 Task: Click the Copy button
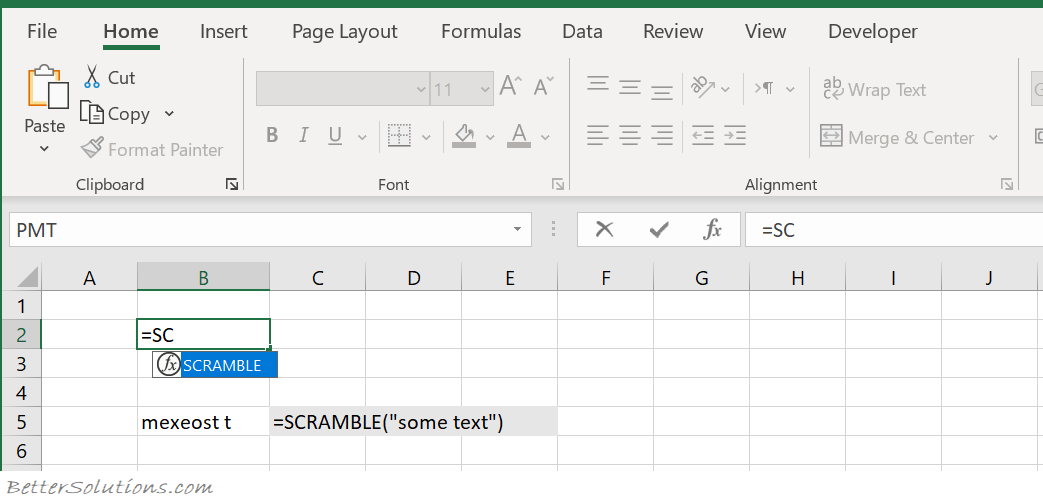114,114
